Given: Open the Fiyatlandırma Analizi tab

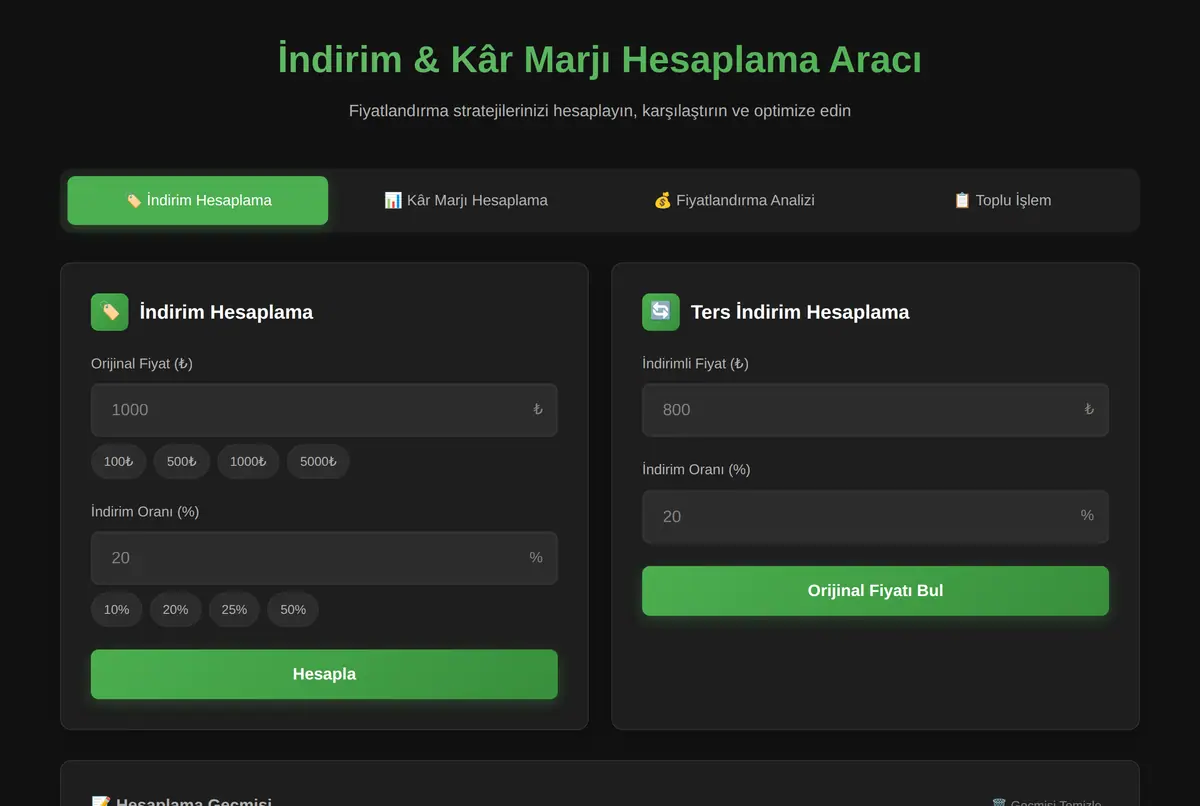Looking at the screenshot, I should click(x=734, y=200).
